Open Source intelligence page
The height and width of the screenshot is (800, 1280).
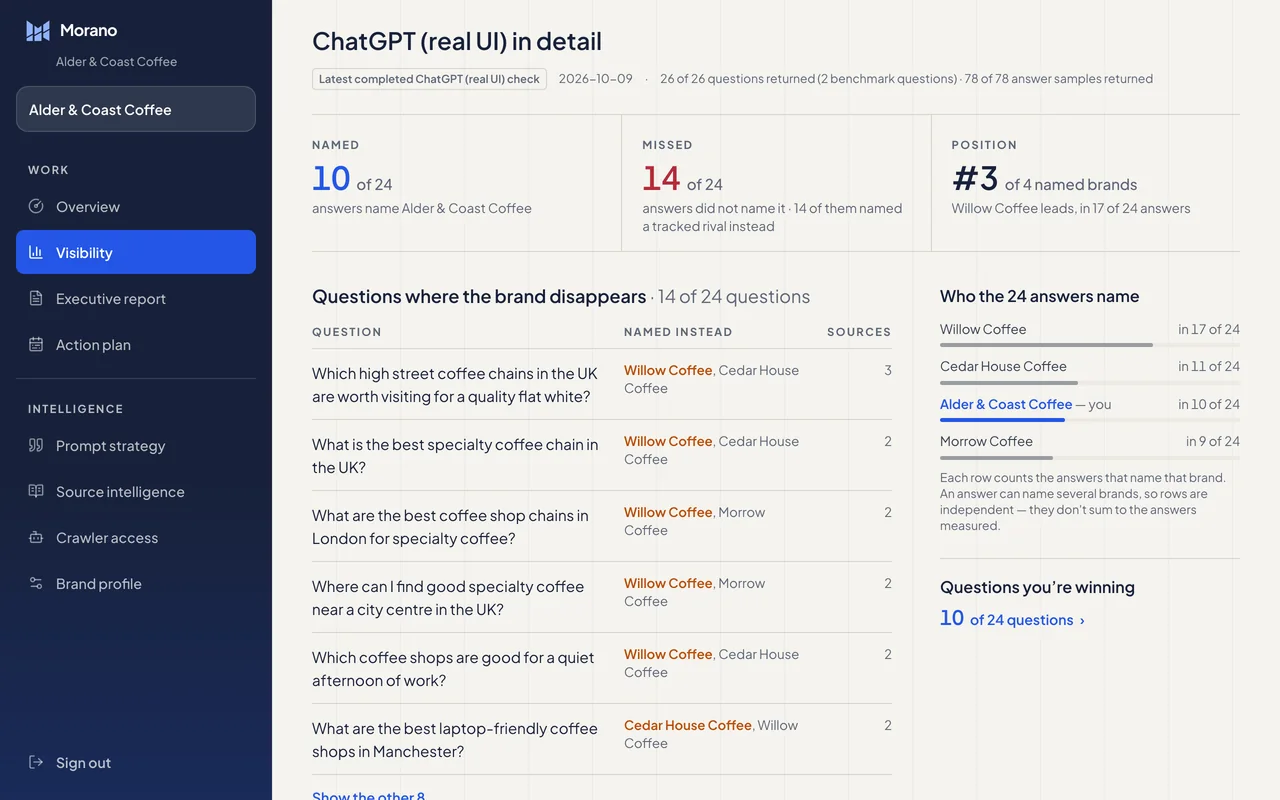(136, 492)
